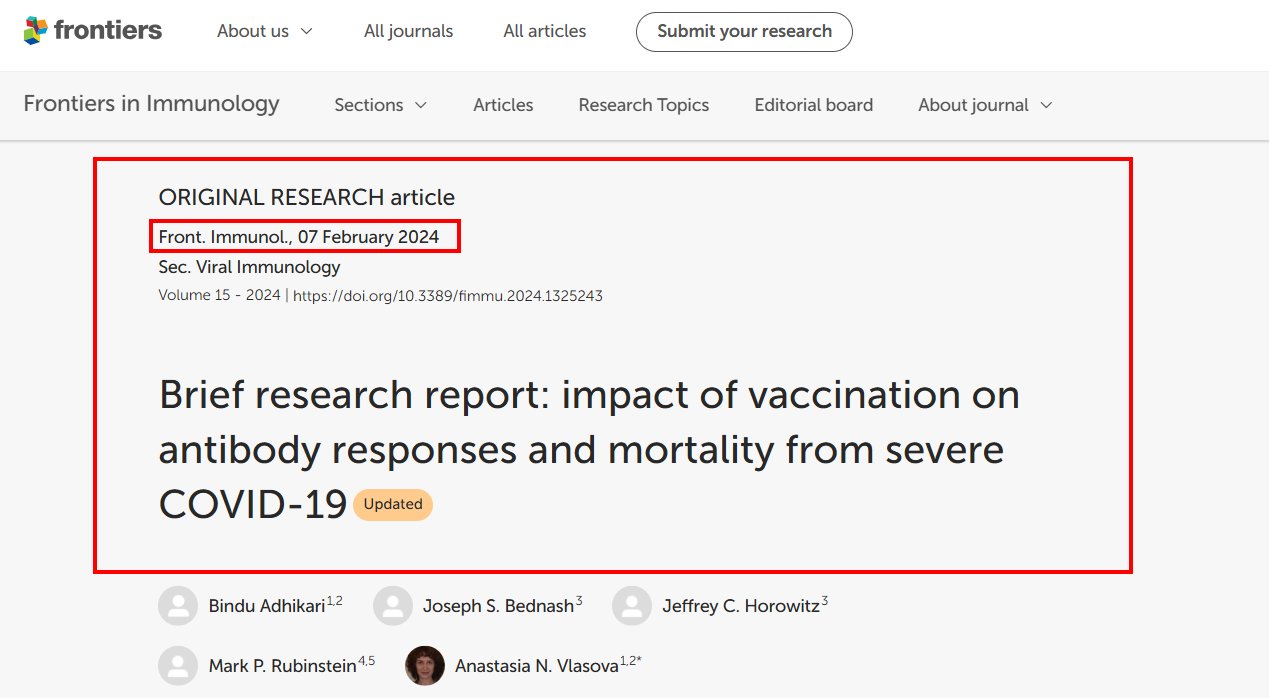Open the Articles tab

503,105
